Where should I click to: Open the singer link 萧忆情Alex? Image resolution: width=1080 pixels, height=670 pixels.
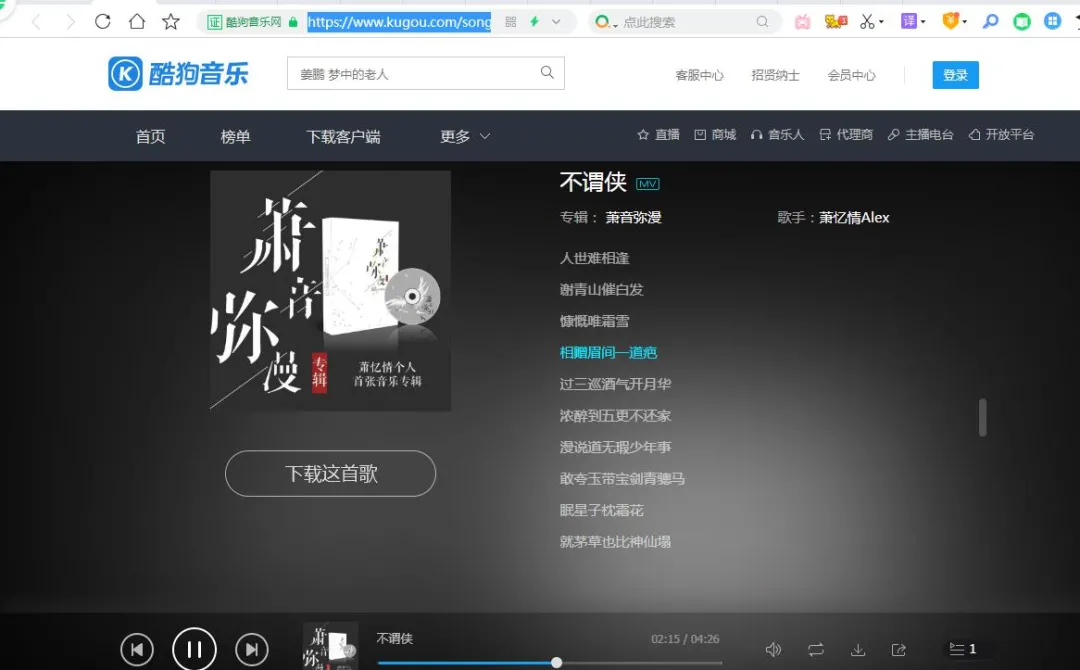click(854, 218)
